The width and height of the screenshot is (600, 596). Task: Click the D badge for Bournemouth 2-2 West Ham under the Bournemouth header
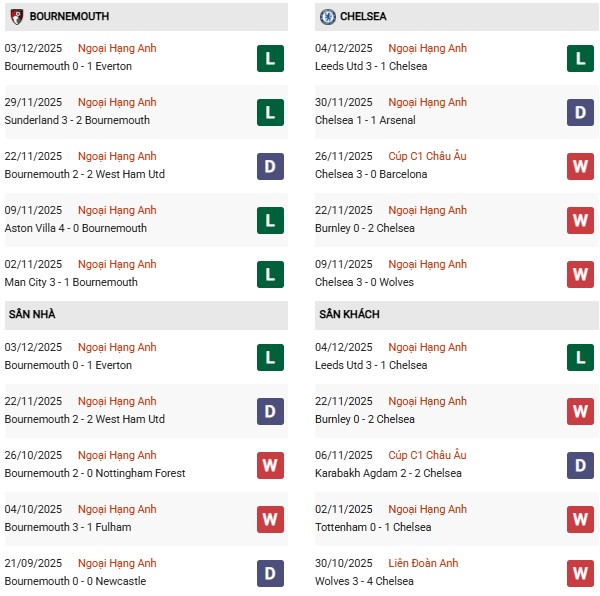click(x=270, y=166)
